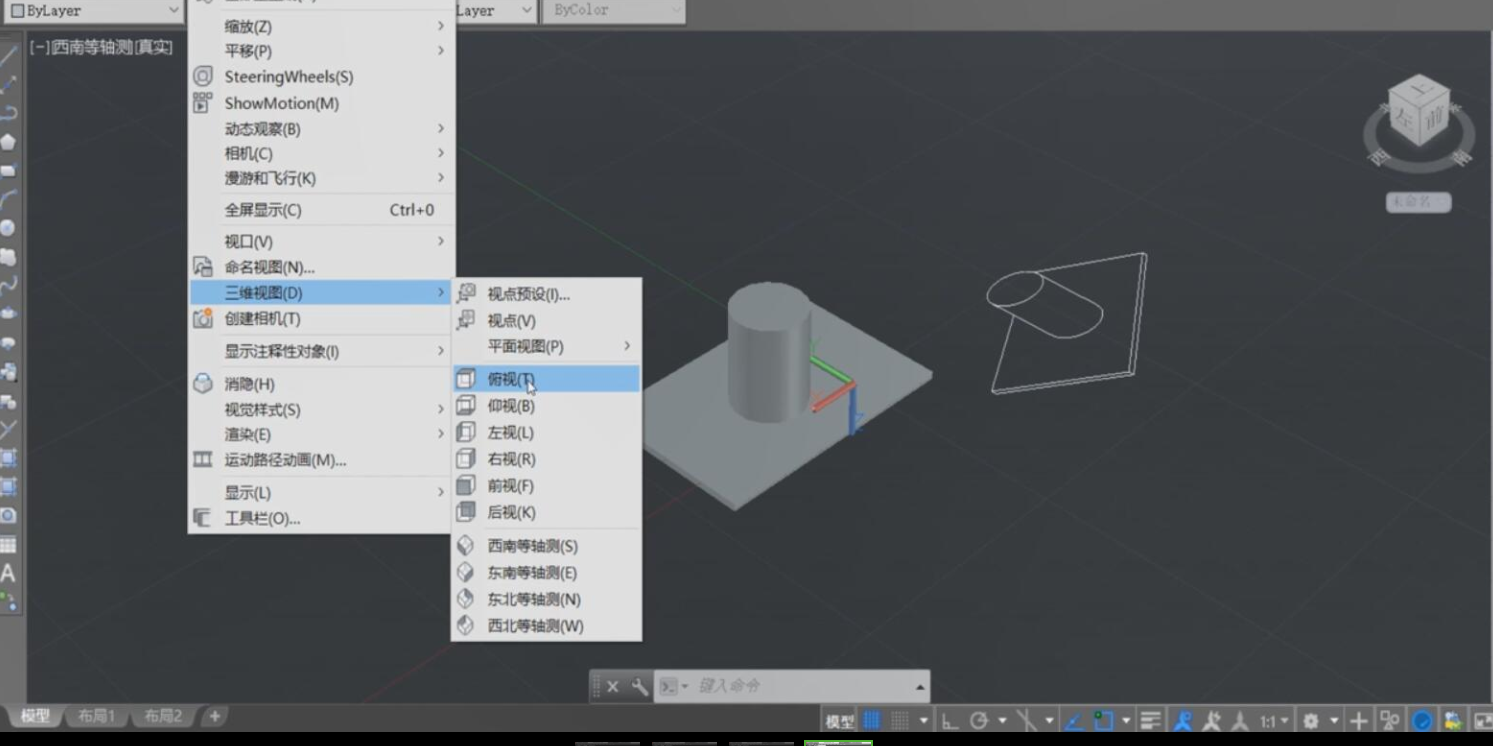
Task: Toggle object snap tracking in status bar
Action: click(1075, 720)
